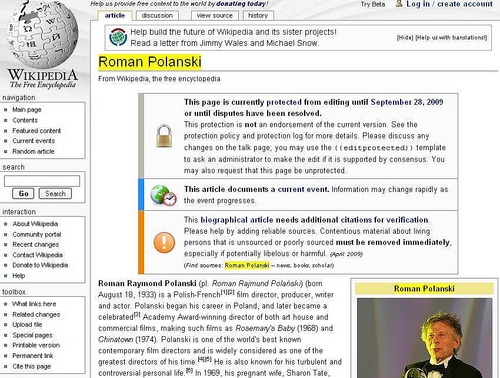
Task: Click the Sharon Tate name in article
Action: pyautogui.click(x=307, y=373)
